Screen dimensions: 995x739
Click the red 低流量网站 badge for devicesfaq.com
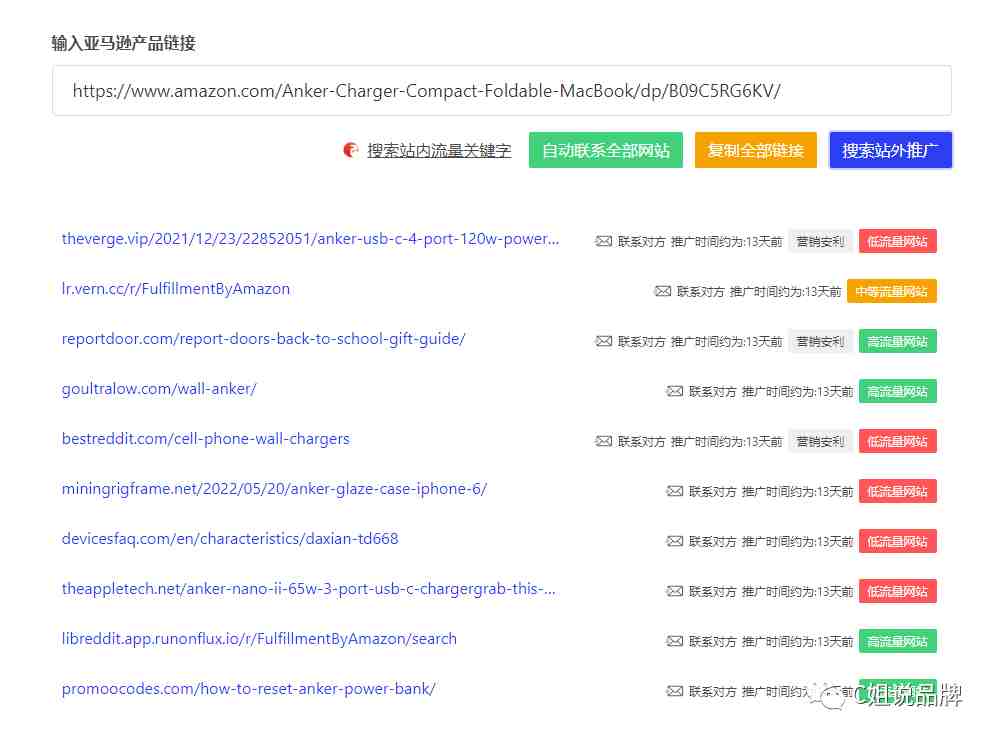[x=897, y=541]
